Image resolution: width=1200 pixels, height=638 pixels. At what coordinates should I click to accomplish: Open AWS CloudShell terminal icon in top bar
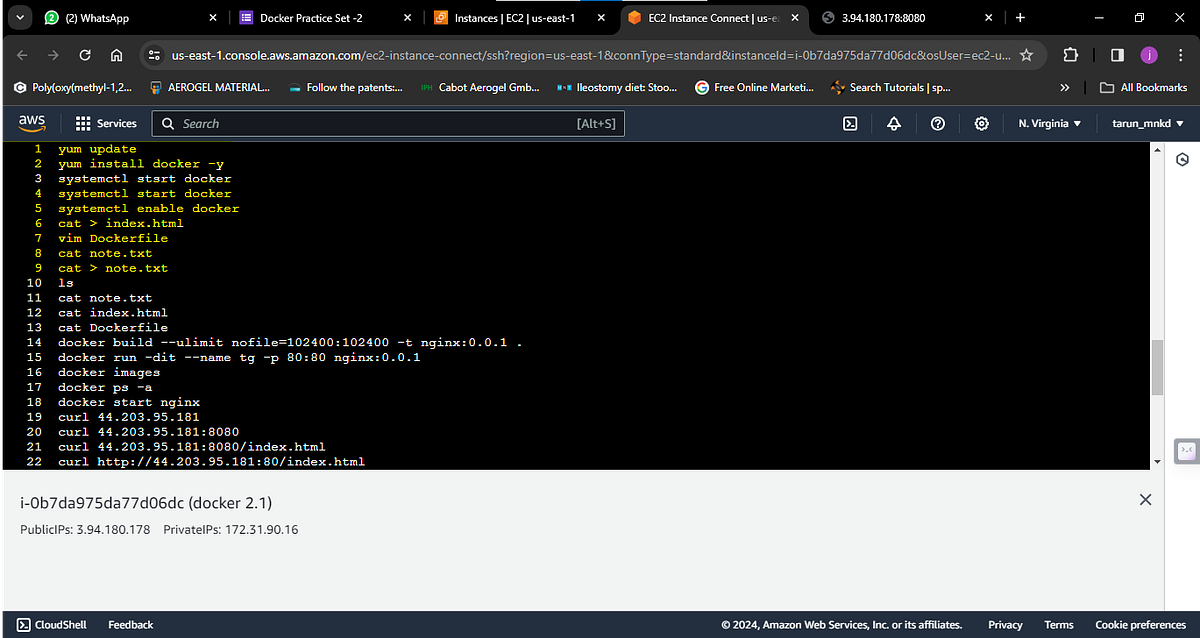(x=849, y=123)
